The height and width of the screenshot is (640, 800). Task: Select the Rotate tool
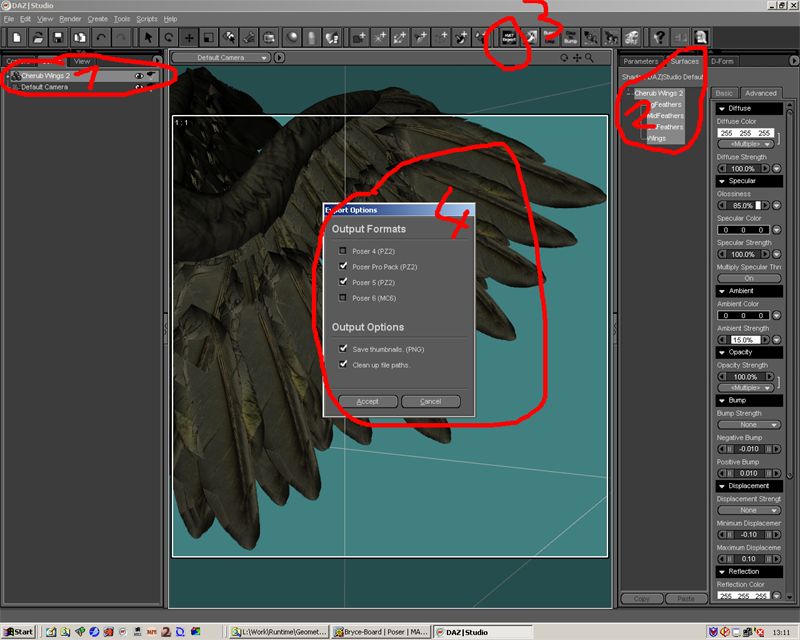(x=168, y=37)
